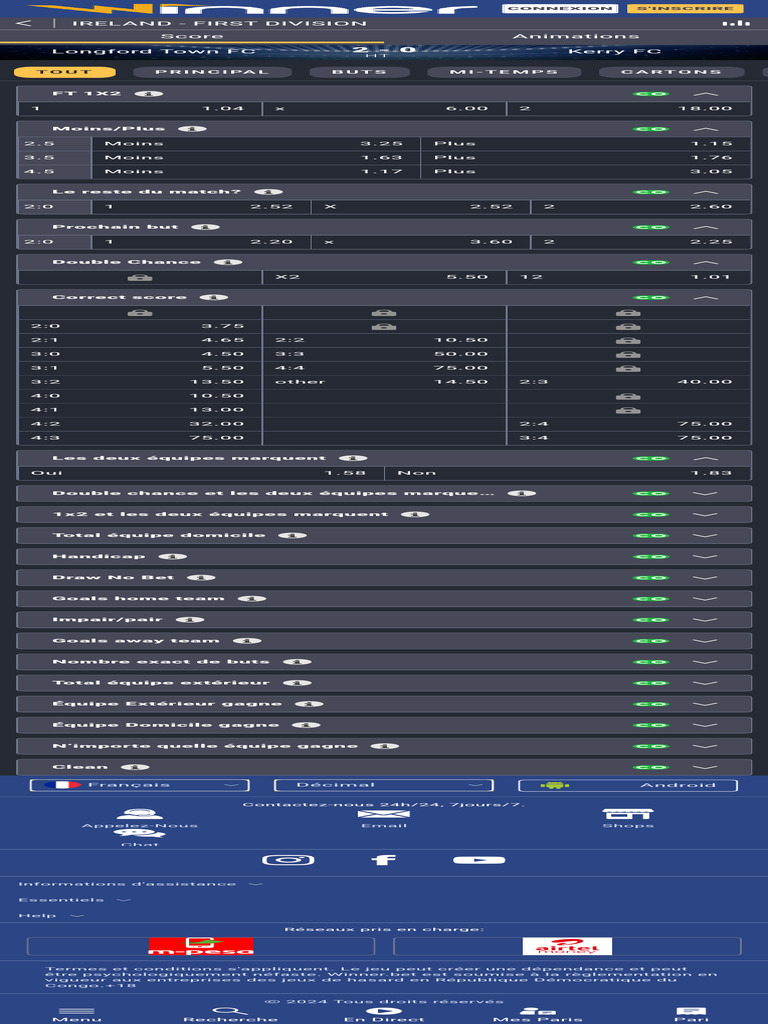Select the MI-TEMPS filter tab
Screen dimensions: 768x1024
[x=504, y=72]
